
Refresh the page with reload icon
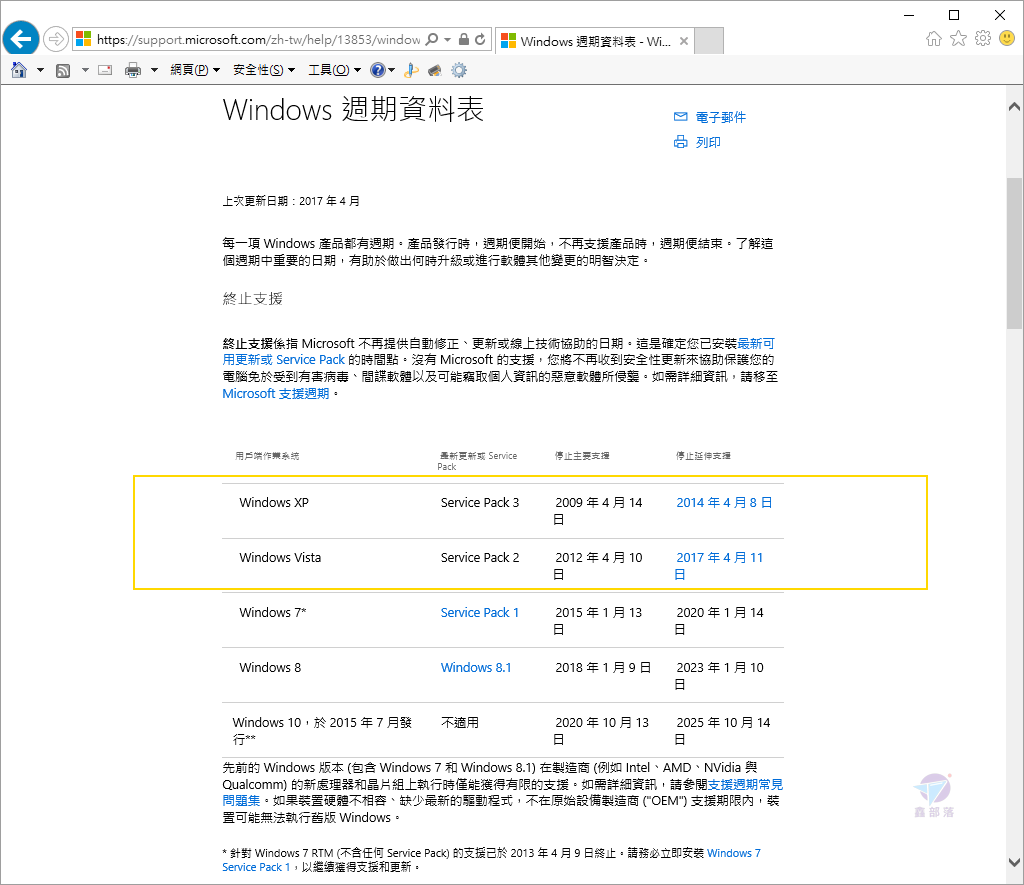pos(480,39)
